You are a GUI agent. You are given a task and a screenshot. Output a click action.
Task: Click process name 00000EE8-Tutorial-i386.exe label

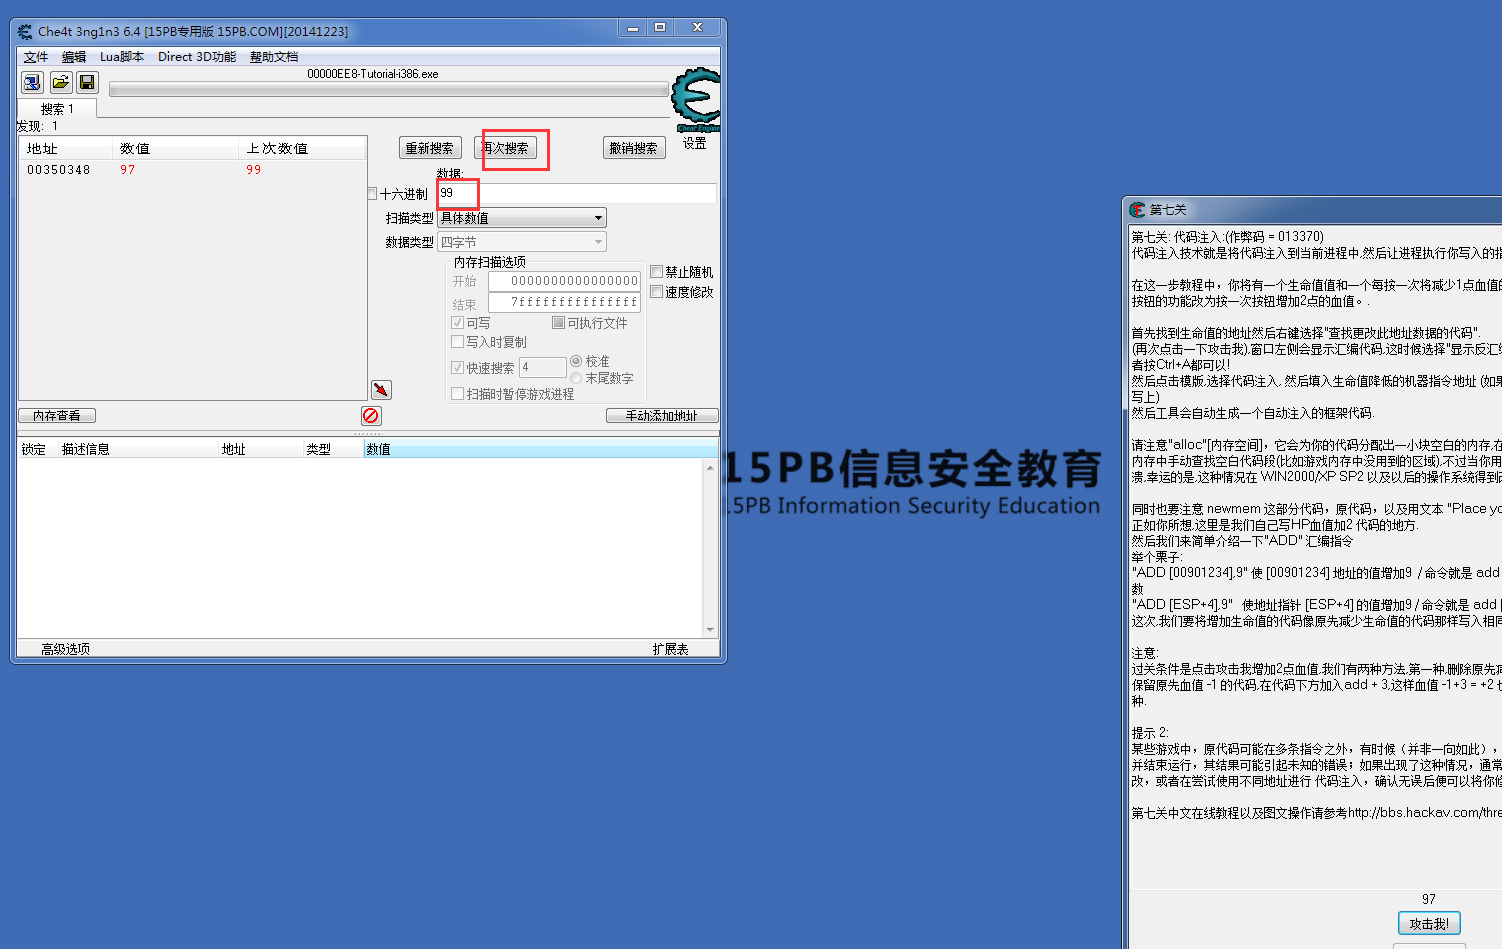[373, 74]
